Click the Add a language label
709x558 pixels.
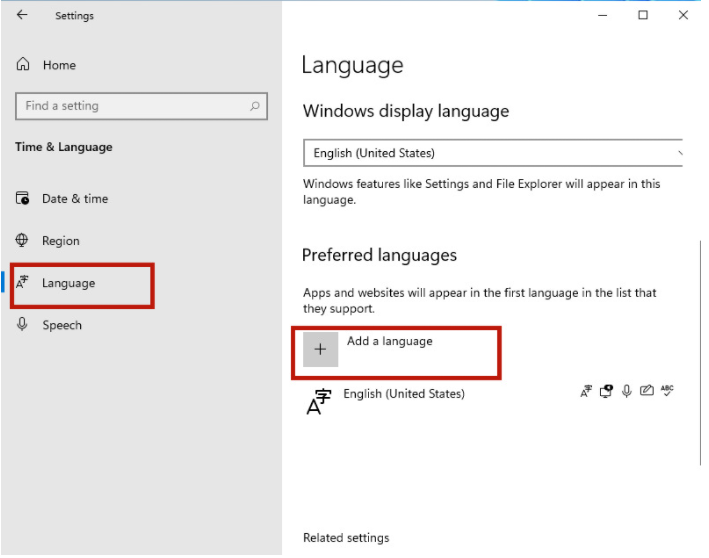(390, 341)
